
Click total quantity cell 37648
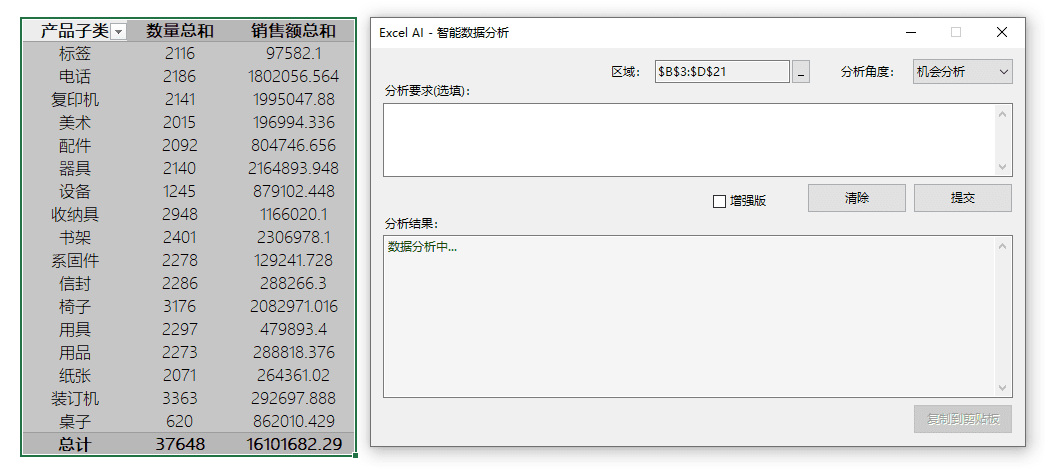point(180,444)
